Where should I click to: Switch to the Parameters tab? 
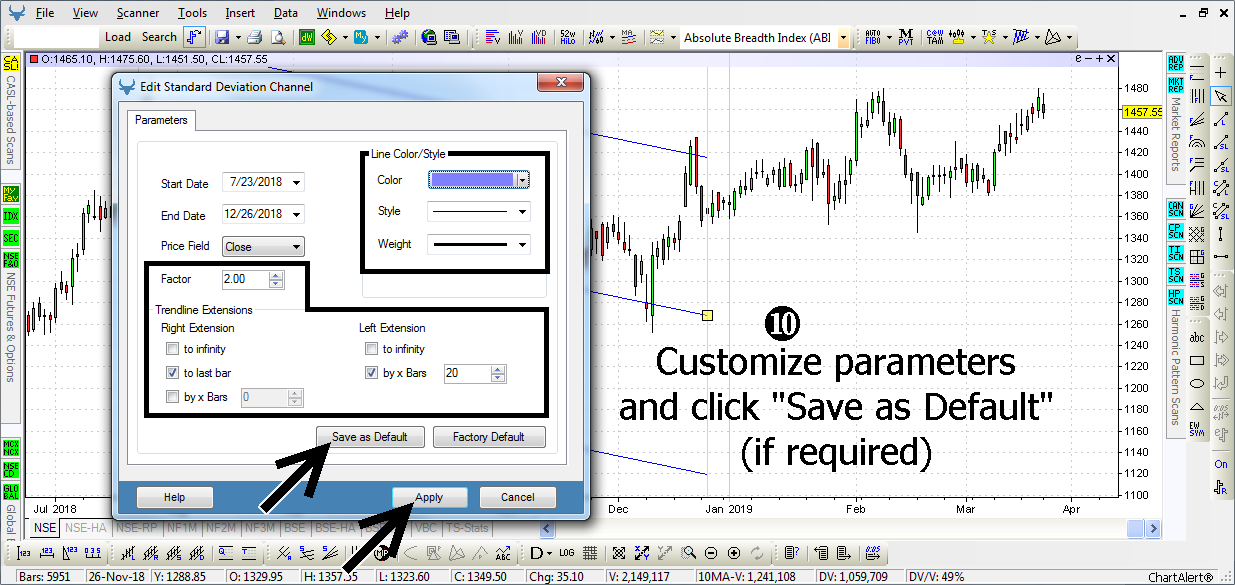pyautogui.click(x=161, y=120)
